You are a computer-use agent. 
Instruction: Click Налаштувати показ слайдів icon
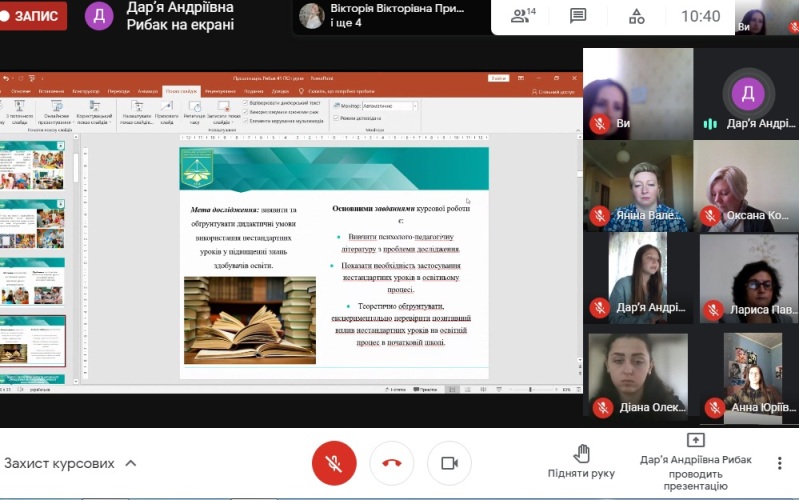pyautogui.click(x=137, y=106)
